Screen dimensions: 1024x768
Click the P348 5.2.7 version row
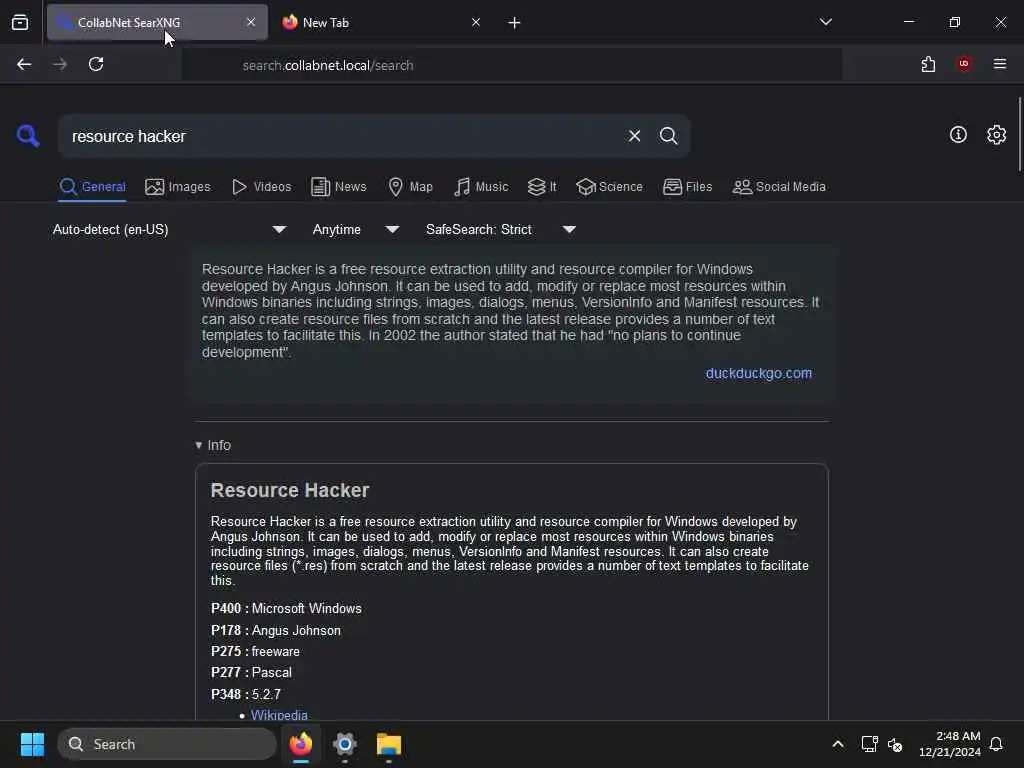pos(246,694)
